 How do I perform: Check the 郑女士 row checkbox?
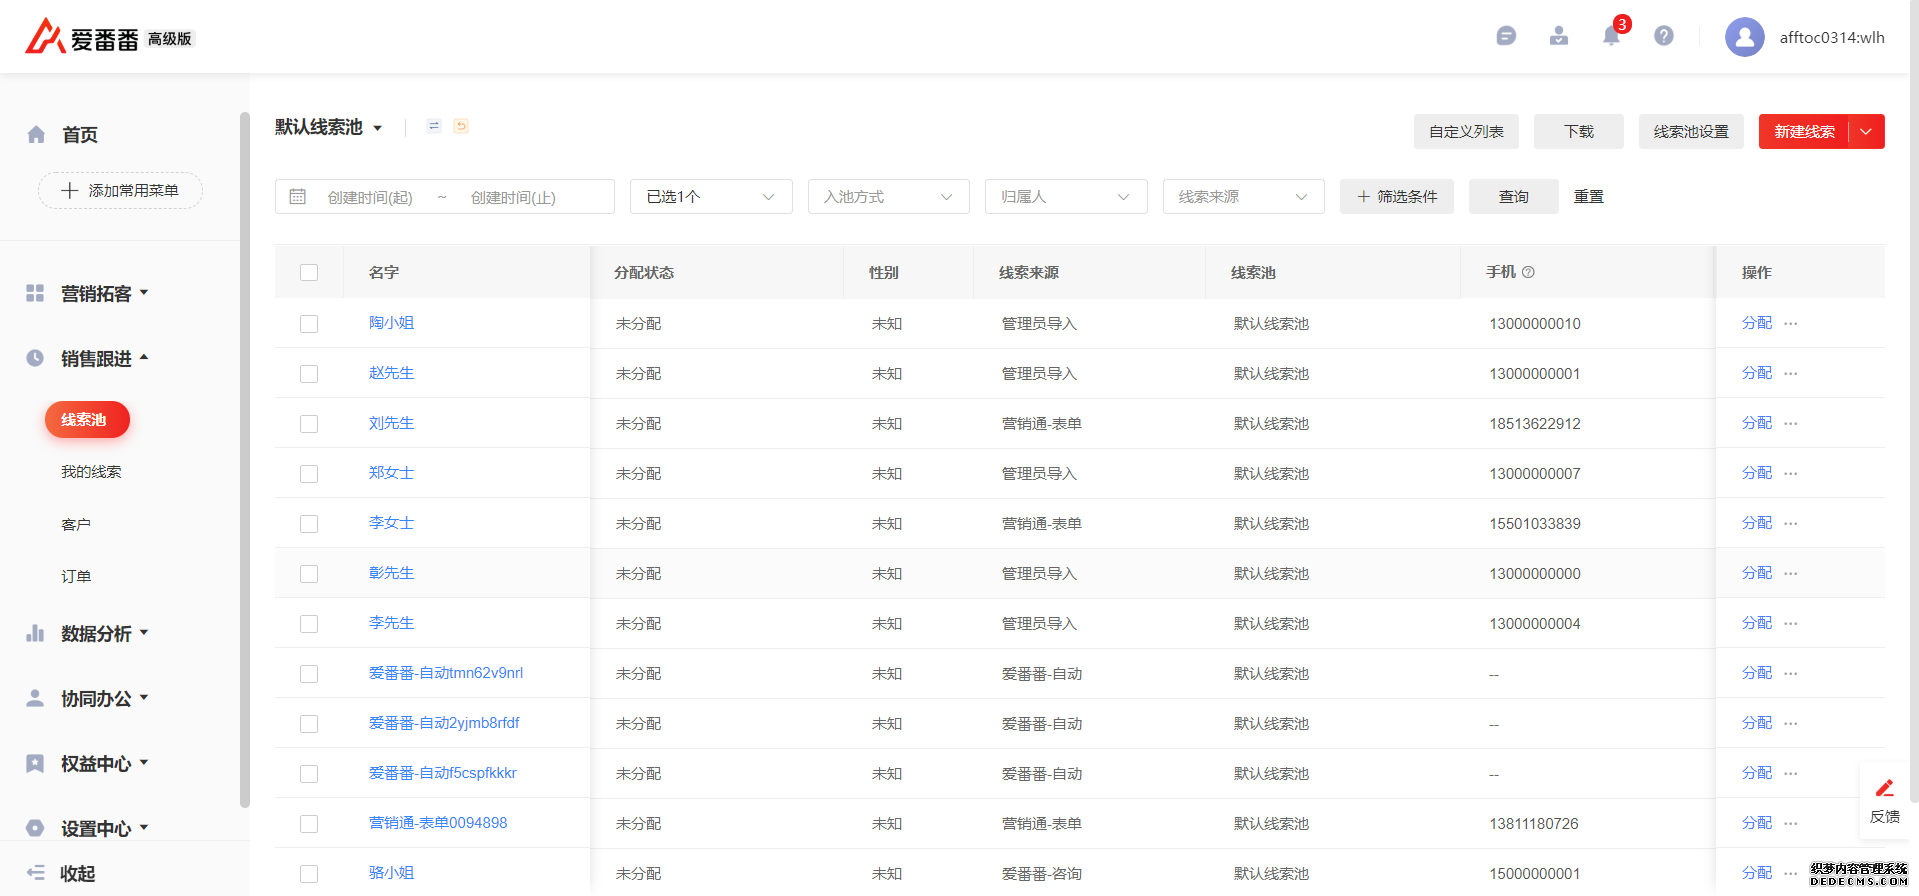pyautogui.click(x=309, y=474)
